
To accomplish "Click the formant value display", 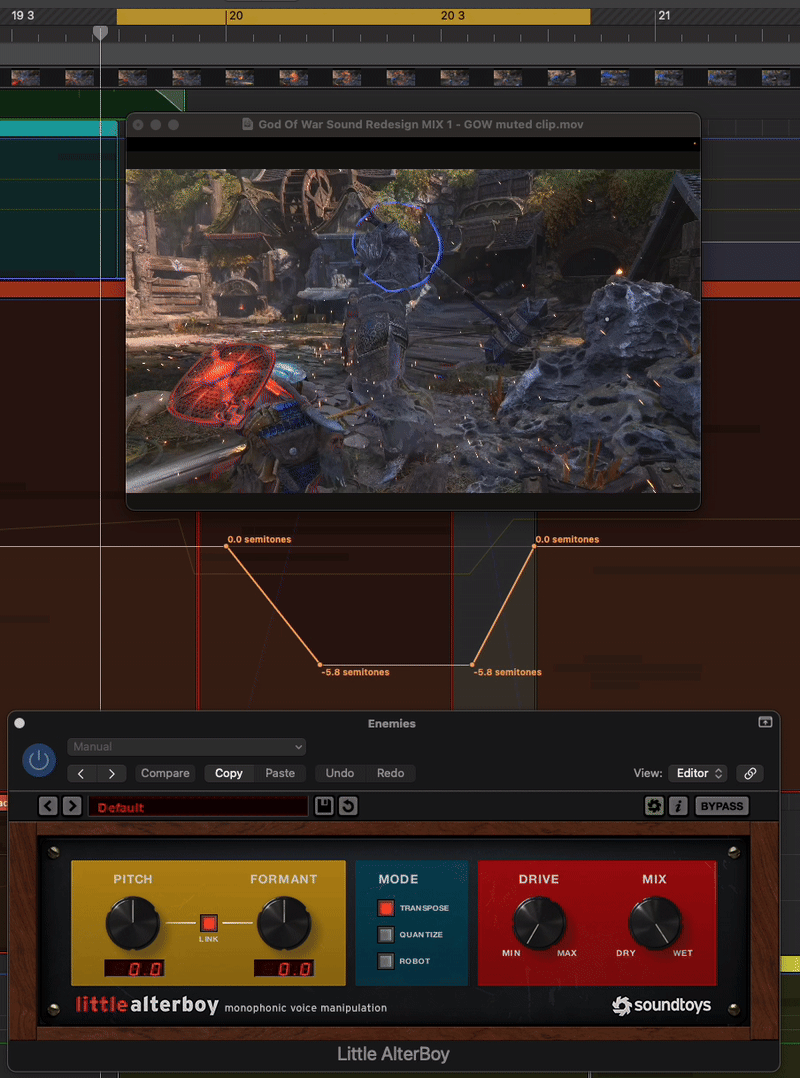I will tap(284, 969).
